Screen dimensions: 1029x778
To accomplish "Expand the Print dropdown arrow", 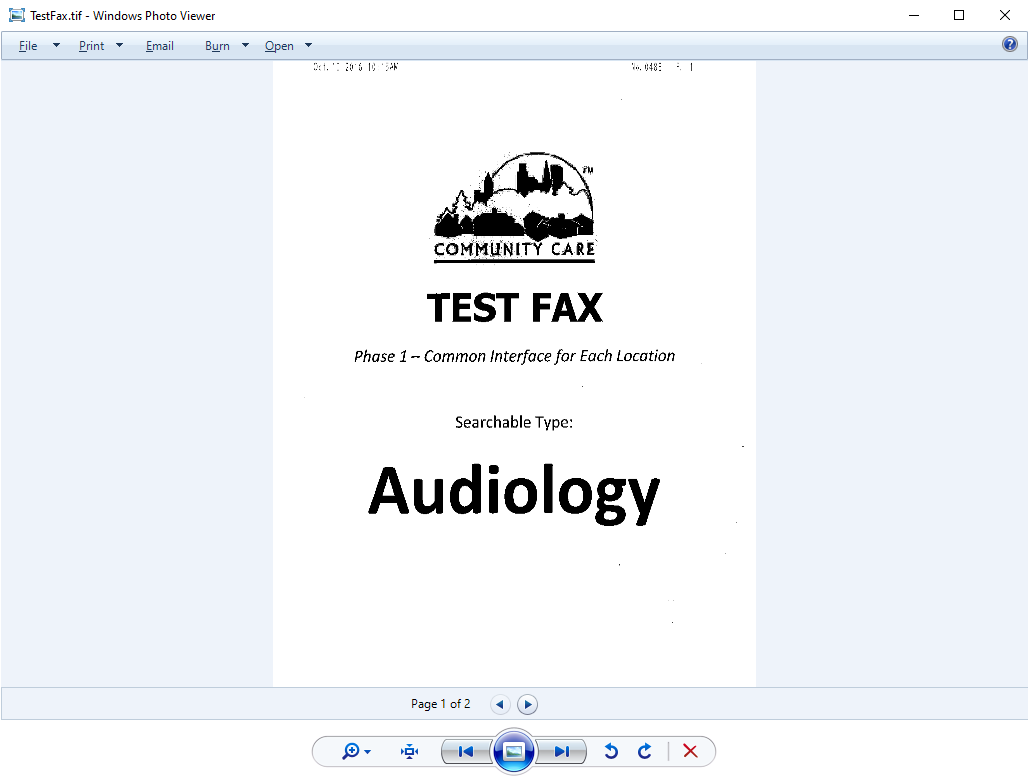I will pyautogui.click(x=119, y=45).
